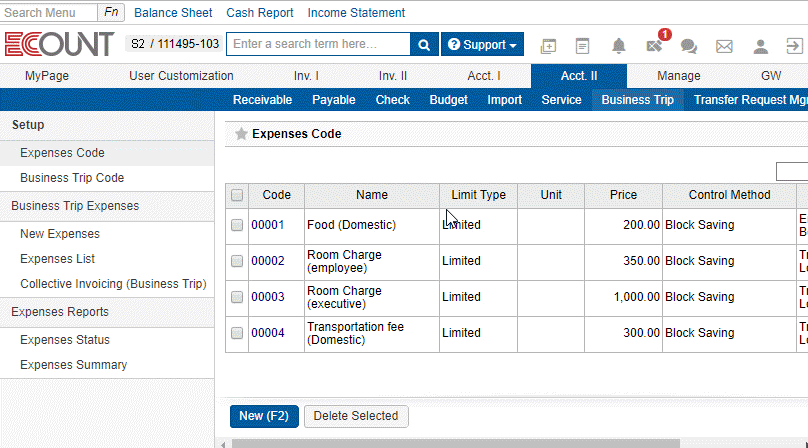This screenshot has height=448, width=808.
Task: Click the logout arrow icon
Action: point(795,46)
